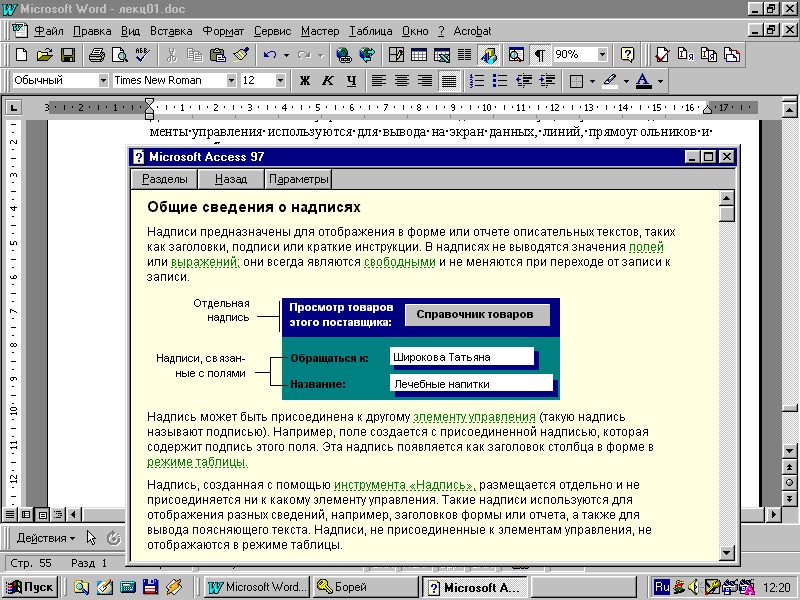Copy selection with the copy icon
The width and height of the screenshot is (800, 600).
tap(194, 55)
